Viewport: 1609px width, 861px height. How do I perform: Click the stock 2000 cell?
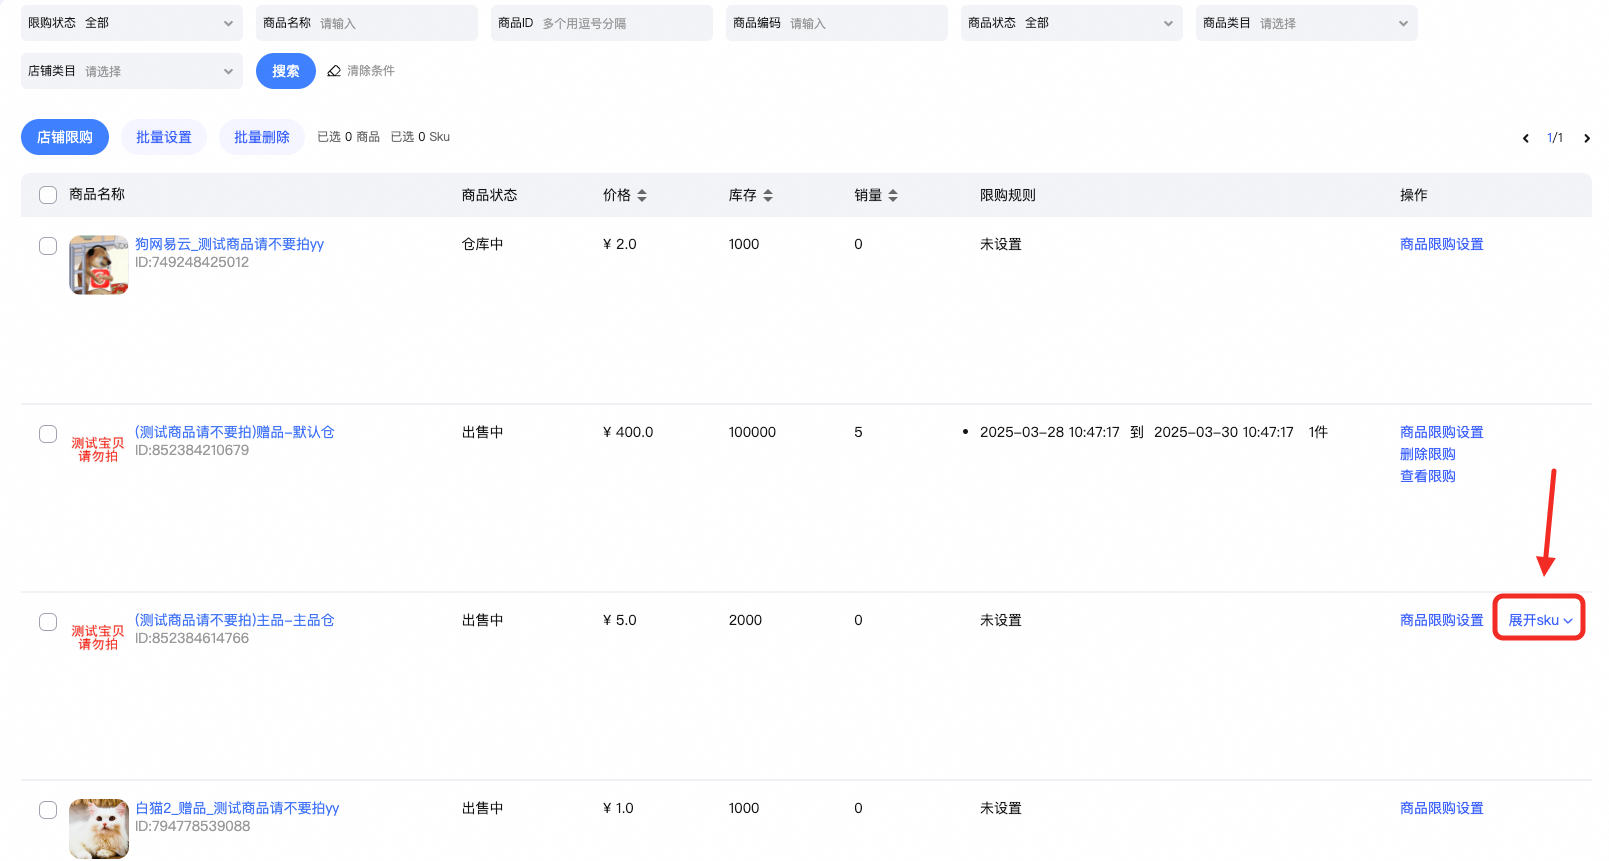click(x=745, y=620)
